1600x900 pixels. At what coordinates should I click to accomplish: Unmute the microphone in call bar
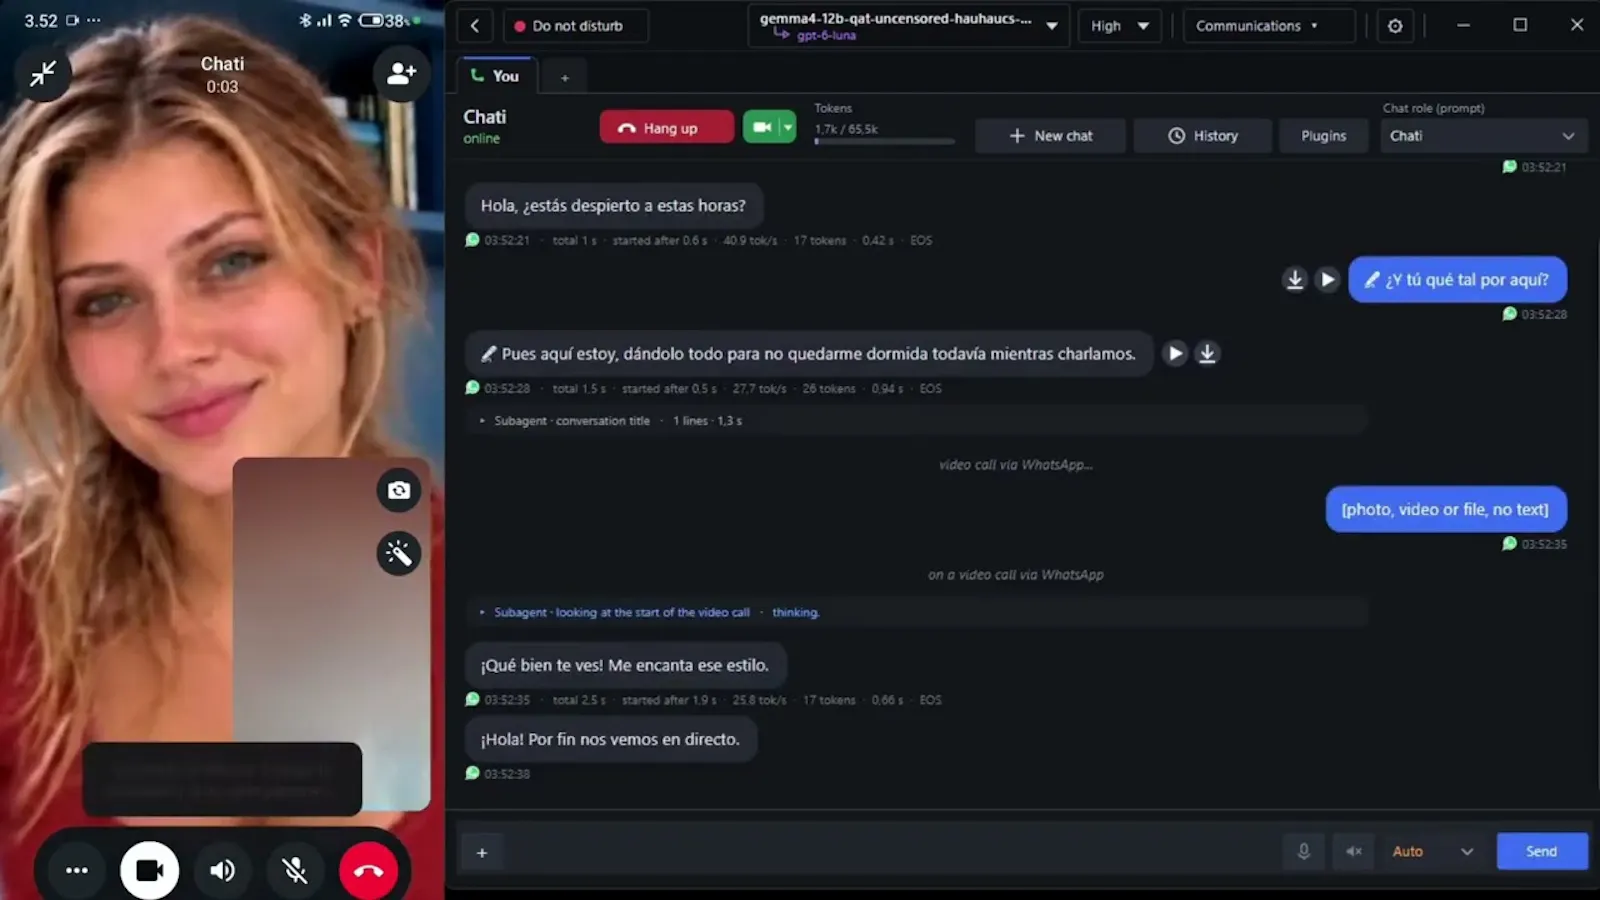point(295,870)
